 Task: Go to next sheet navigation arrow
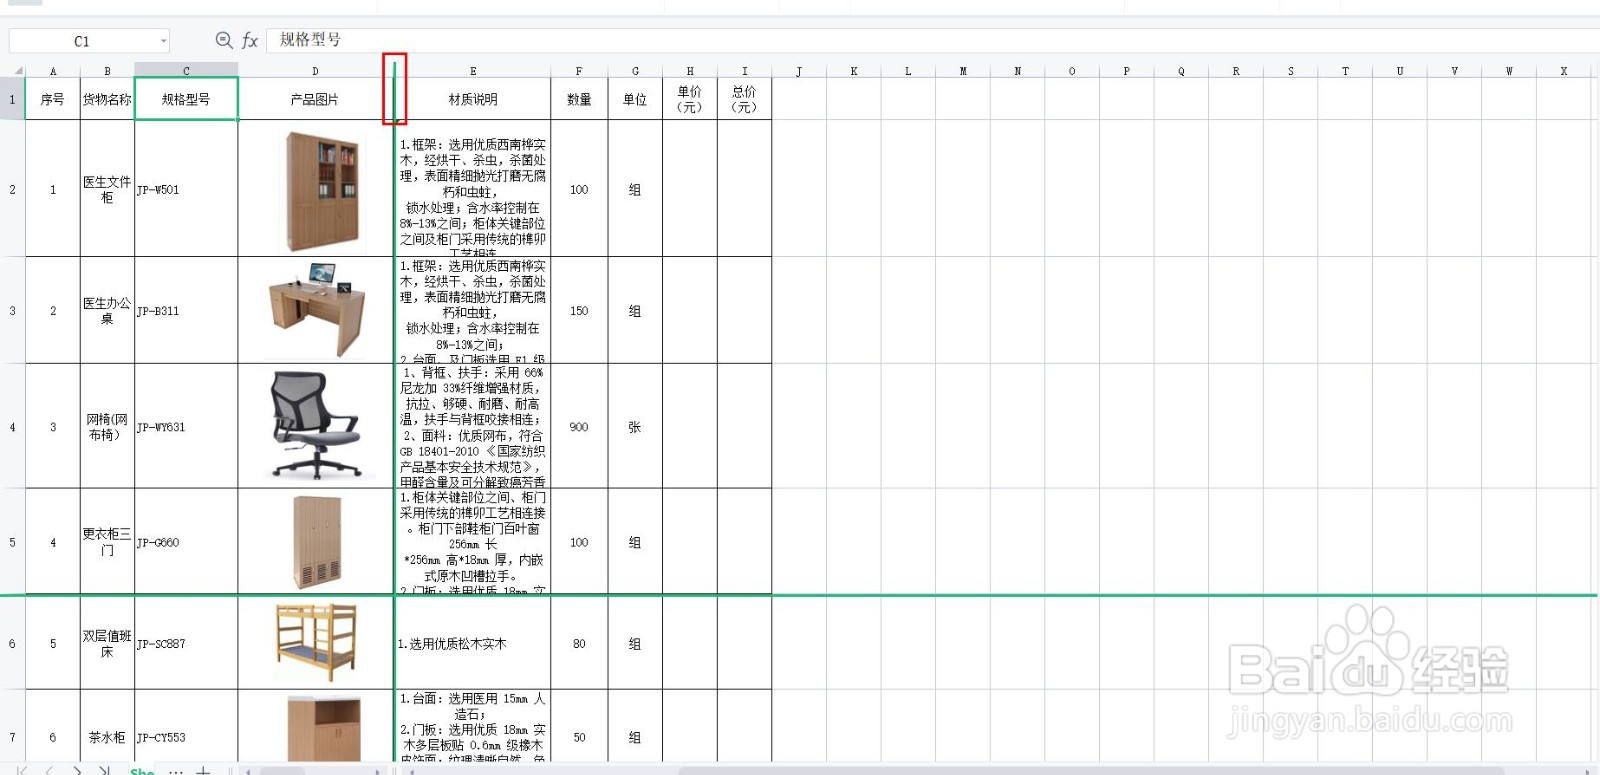coord(77,770)
